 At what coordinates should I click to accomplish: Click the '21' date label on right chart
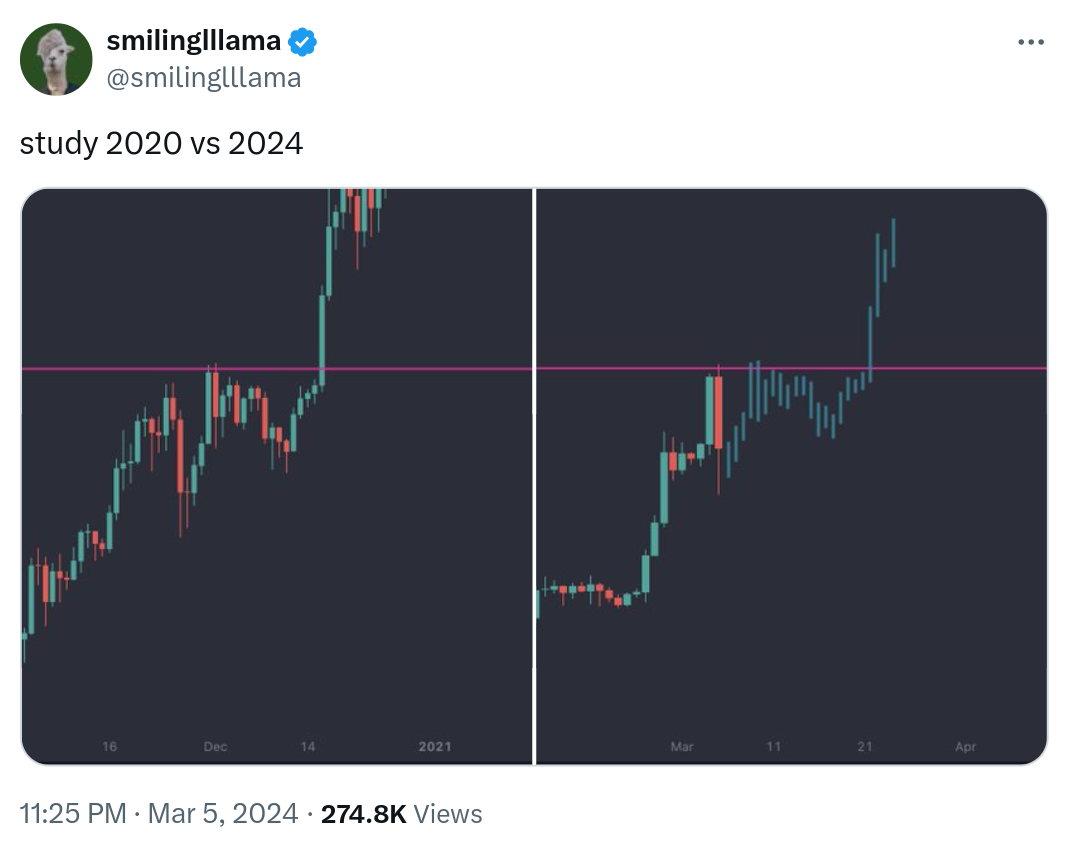click(865, 746)
